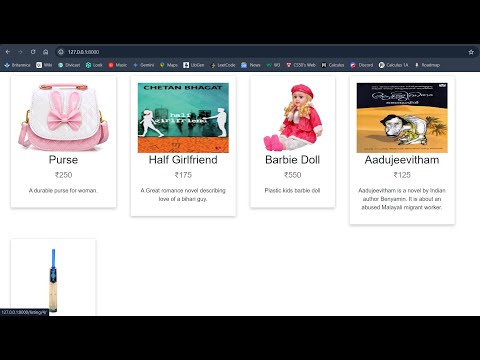The height and width of the screenshot is (360, 480).
Task: Click the ₹175 price on Half Girlfriend card
Action: point(183,175)
